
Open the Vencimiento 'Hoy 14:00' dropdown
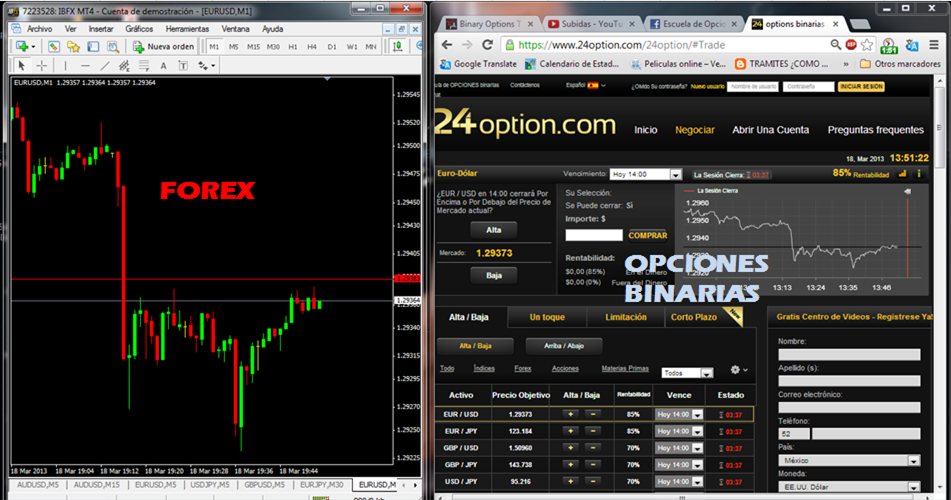[x=646, y=174]
